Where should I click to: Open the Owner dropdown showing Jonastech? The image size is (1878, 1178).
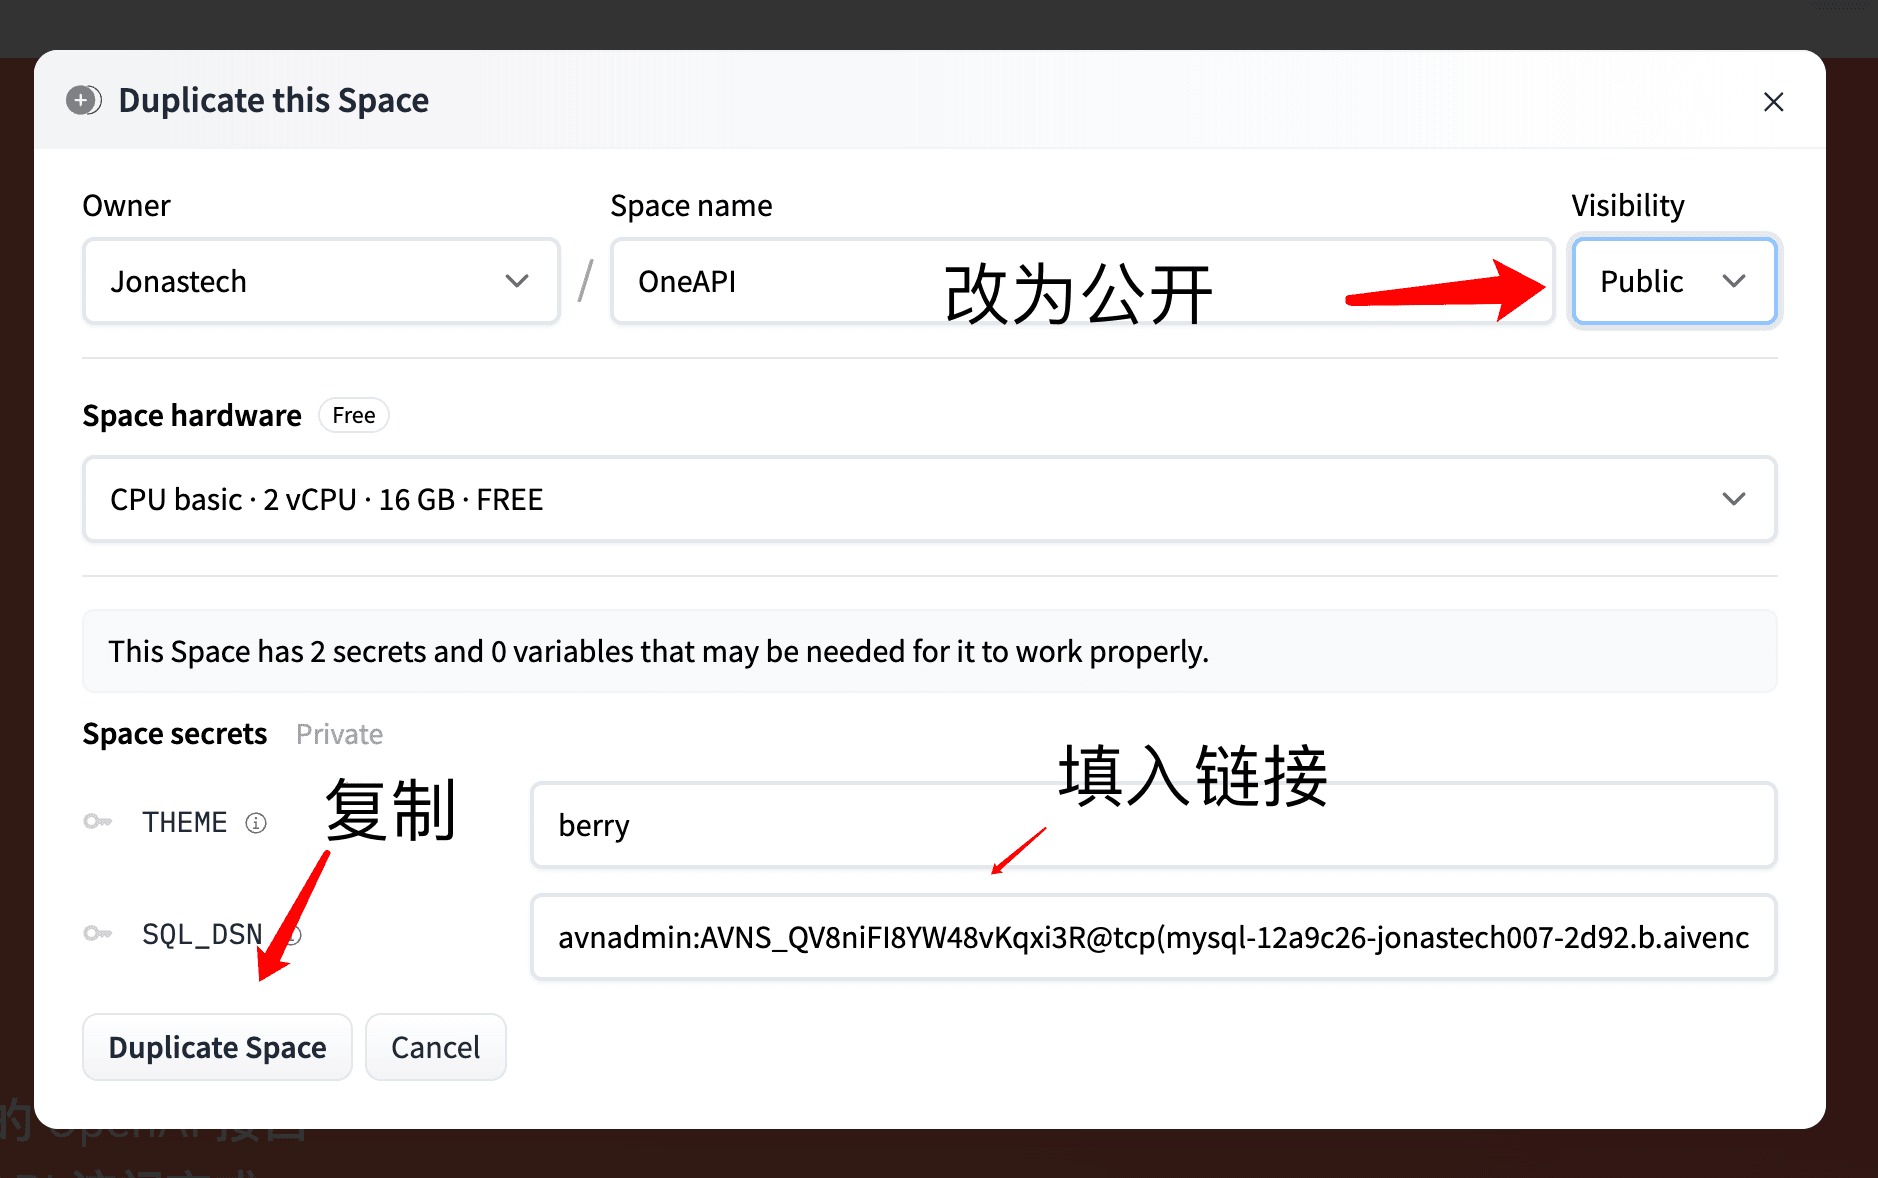pyautogui.click(x=321, y=281)
